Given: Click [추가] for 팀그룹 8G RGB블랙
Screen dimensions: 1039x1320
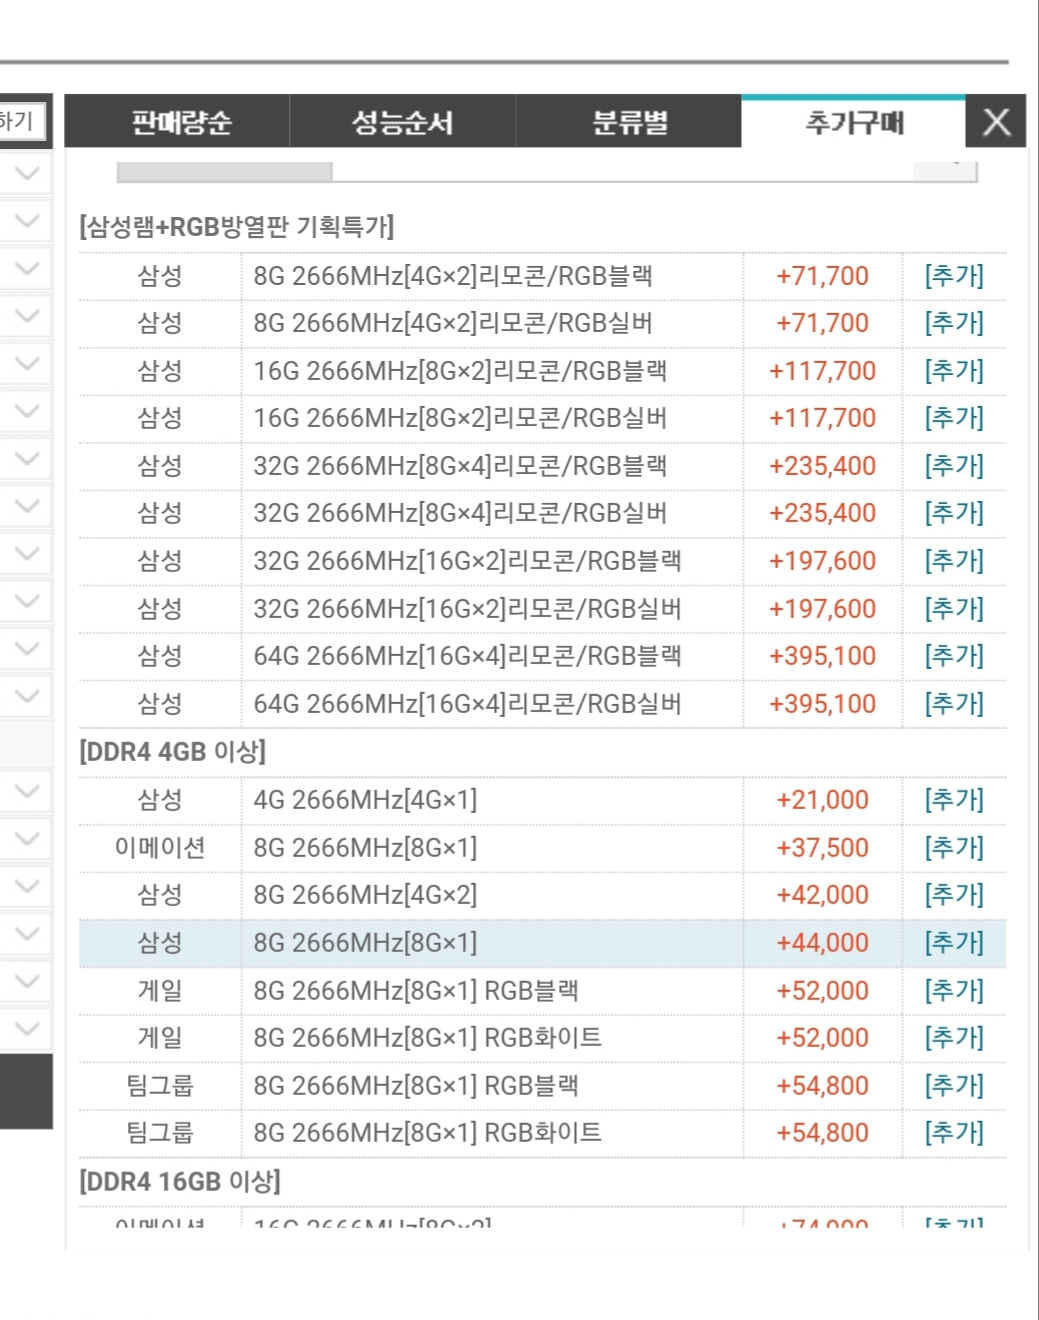Looking at the screenshot, I should (954, 1086).
